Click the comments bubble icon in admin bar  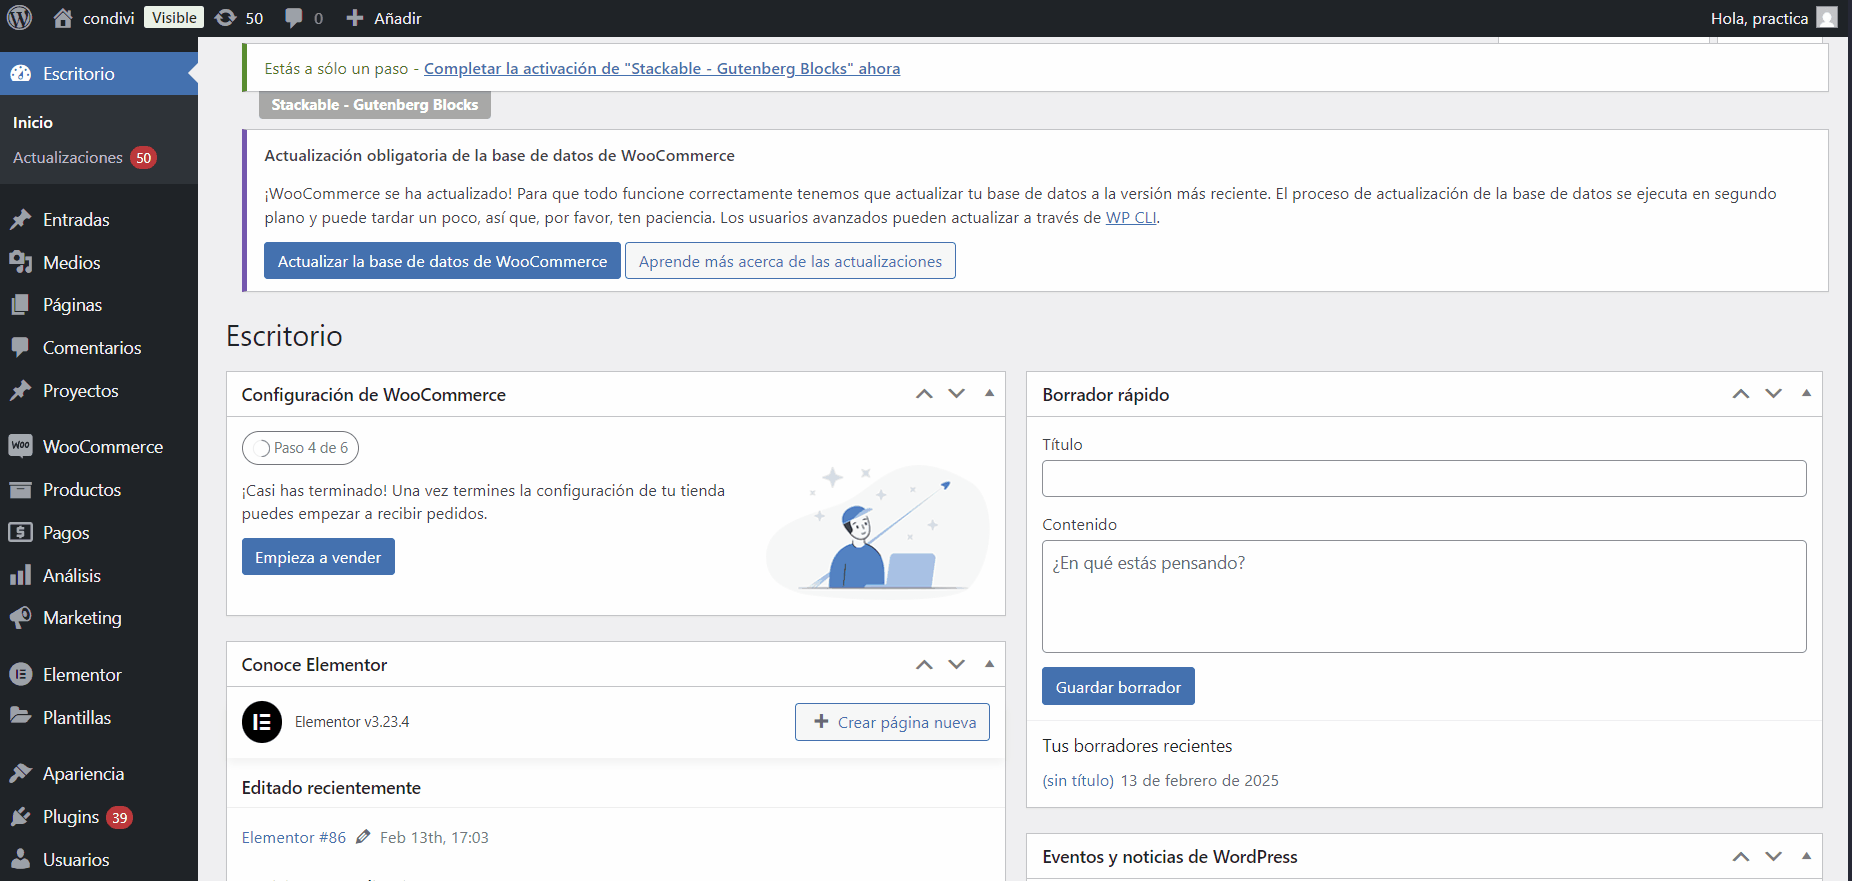[x=294, y=18]
